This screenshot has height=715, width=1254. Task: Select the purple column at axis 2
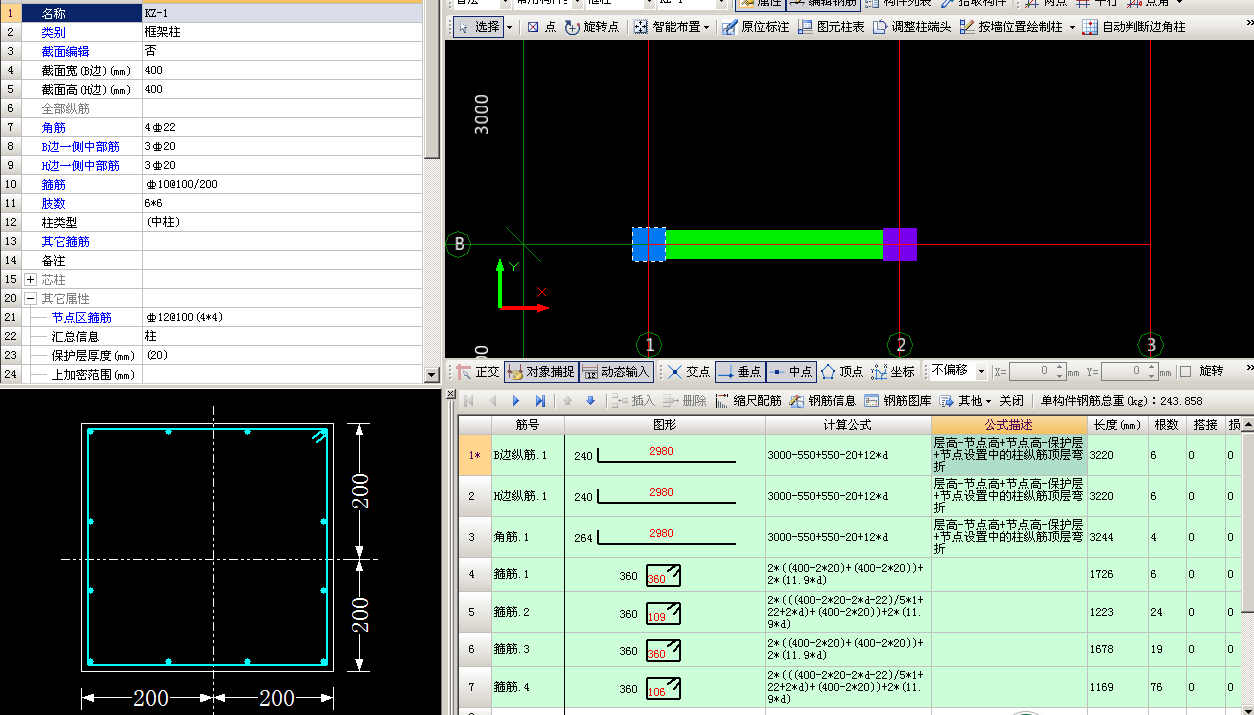pos(900,244)
